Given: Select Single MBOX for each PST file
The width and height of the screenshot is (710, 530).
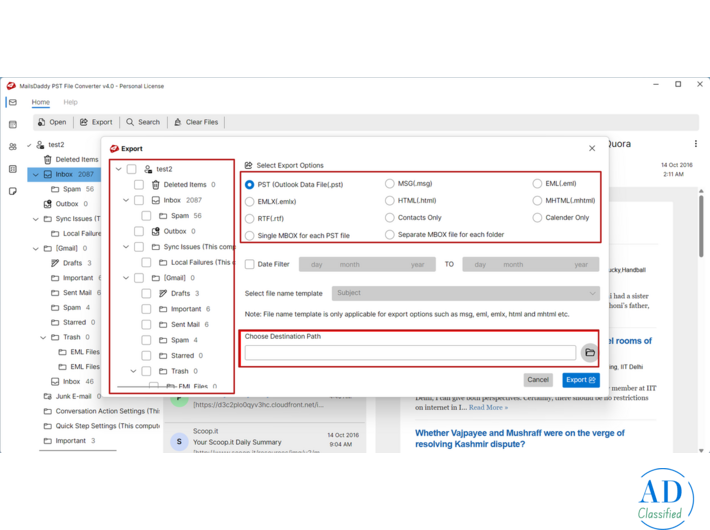Looking at the screenshot, I should click(249, 236).
